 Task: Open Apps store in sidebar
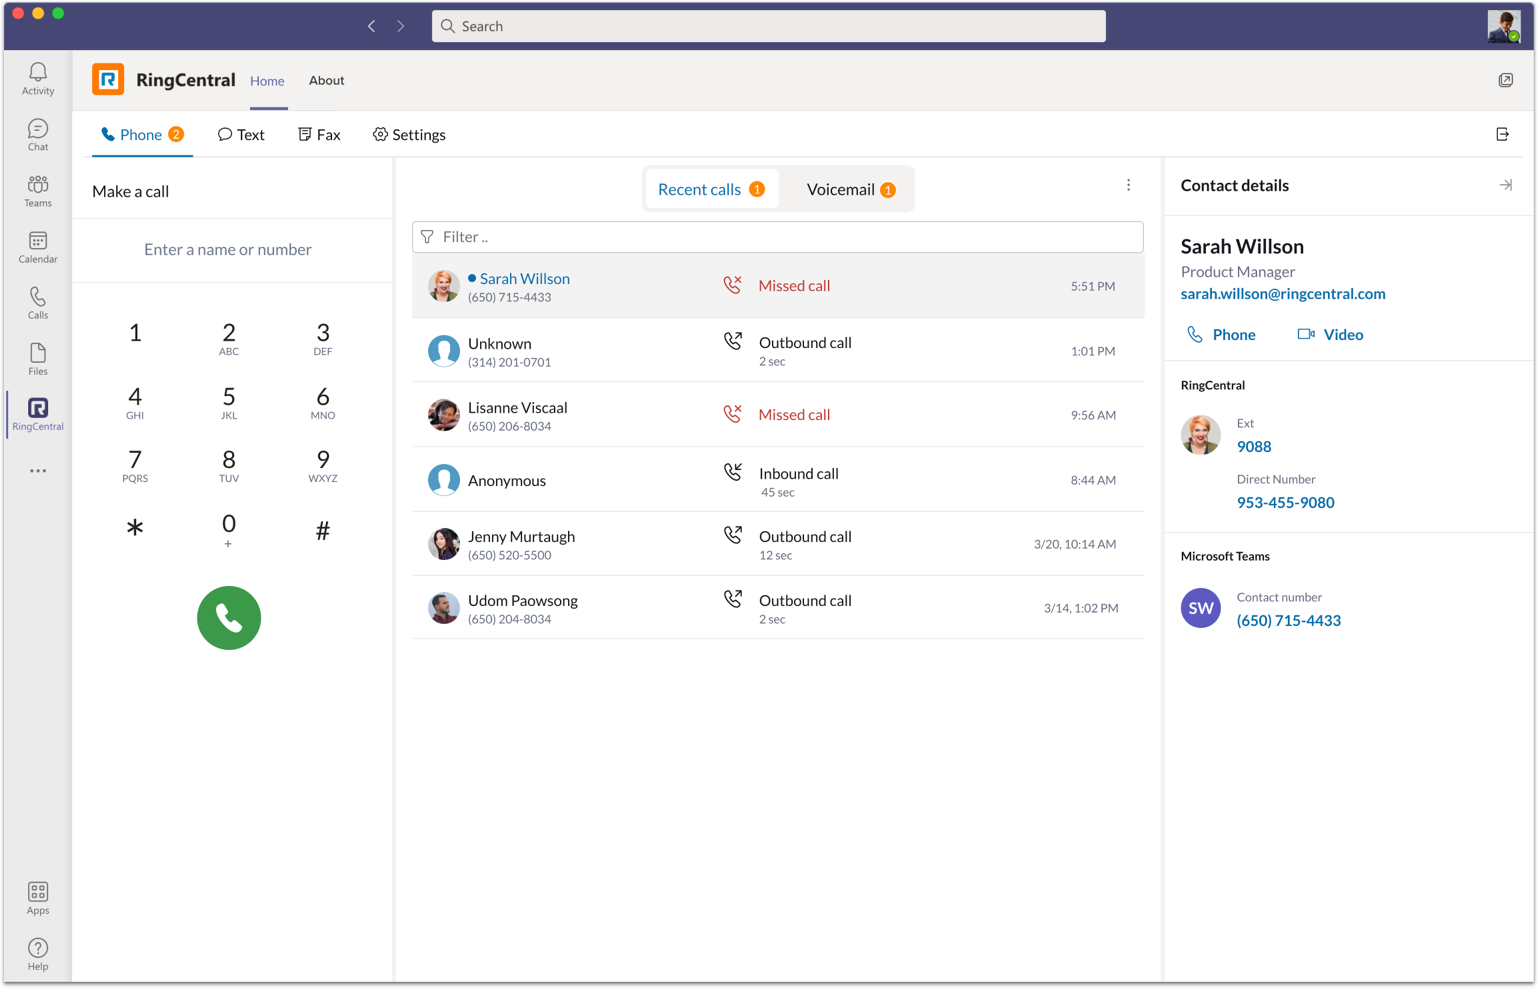pyautogui.click(x=38, y=897)
